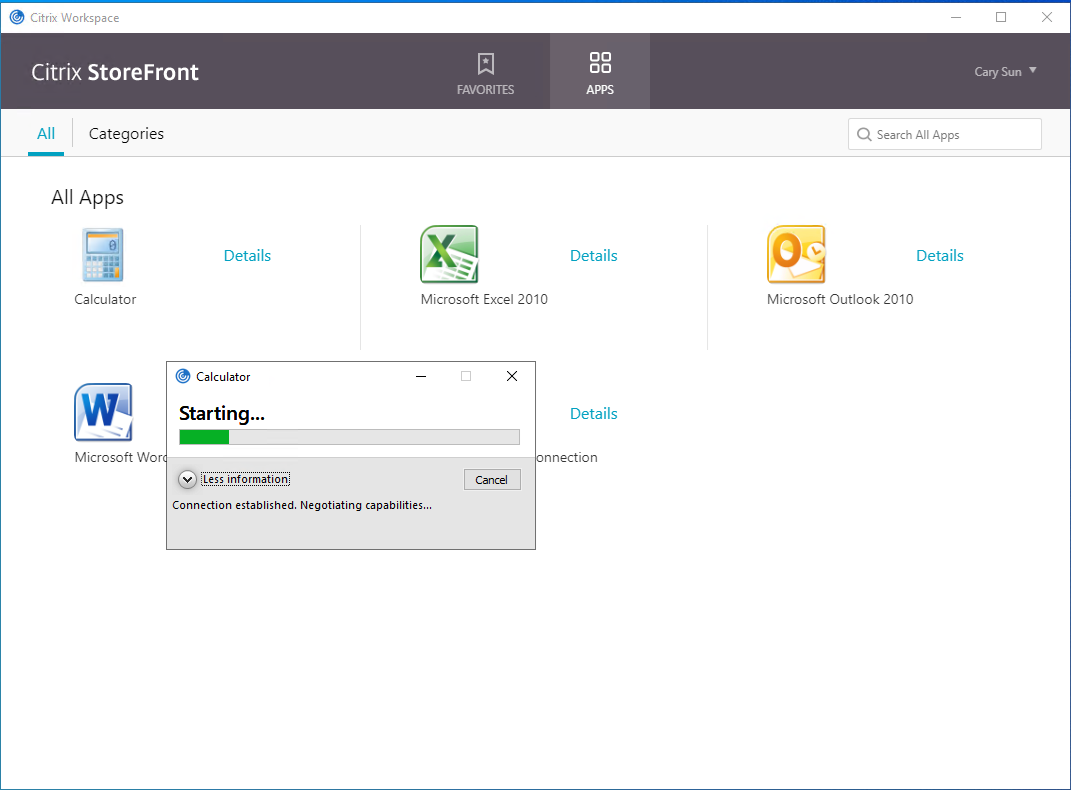Click the All Apps heading
This screenshot has height=790, width=1071.
[x=87, y=197]
